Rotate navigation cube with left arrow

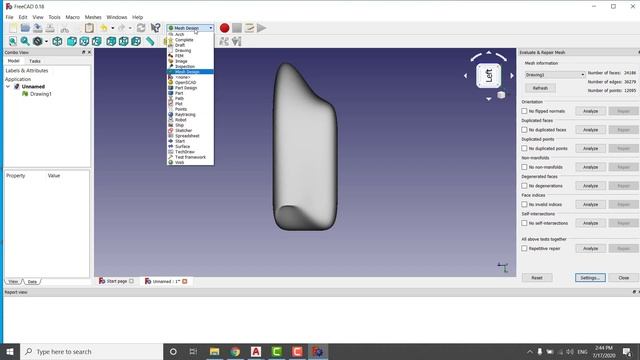(x=465, y=76)
